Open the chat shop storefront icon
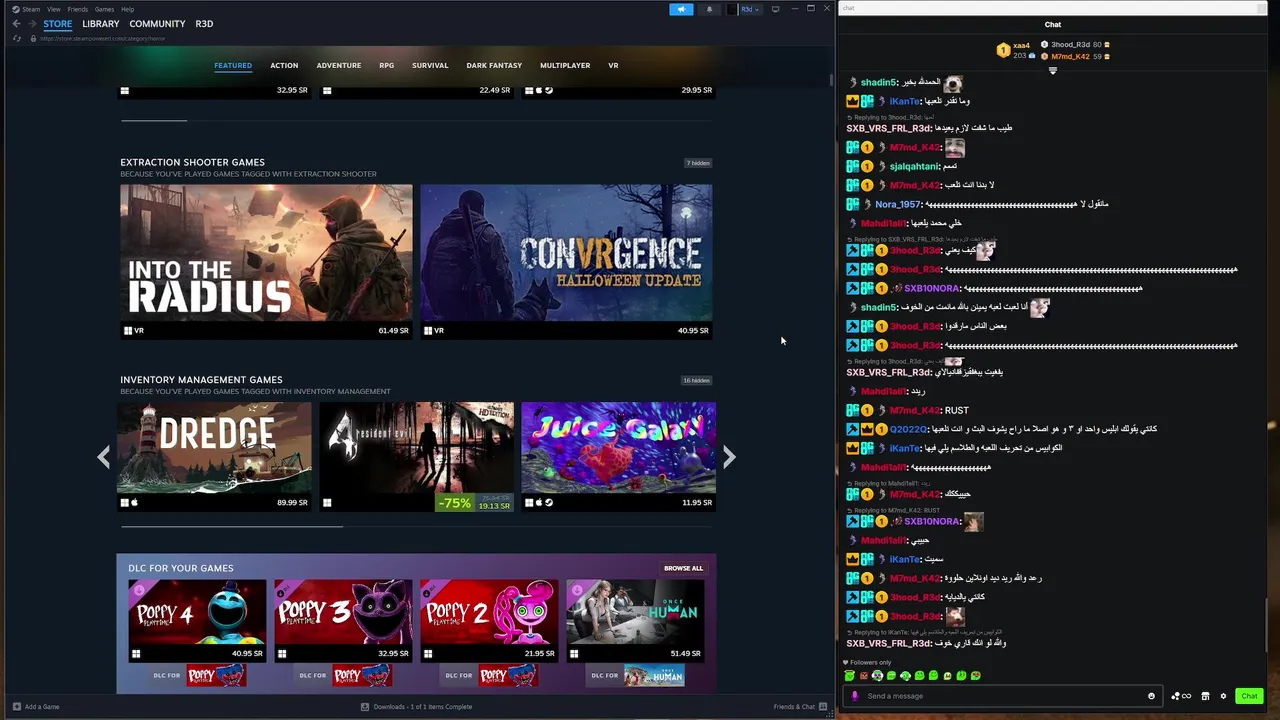This screenshot has height=720, width=1280. coord(1205,696)
